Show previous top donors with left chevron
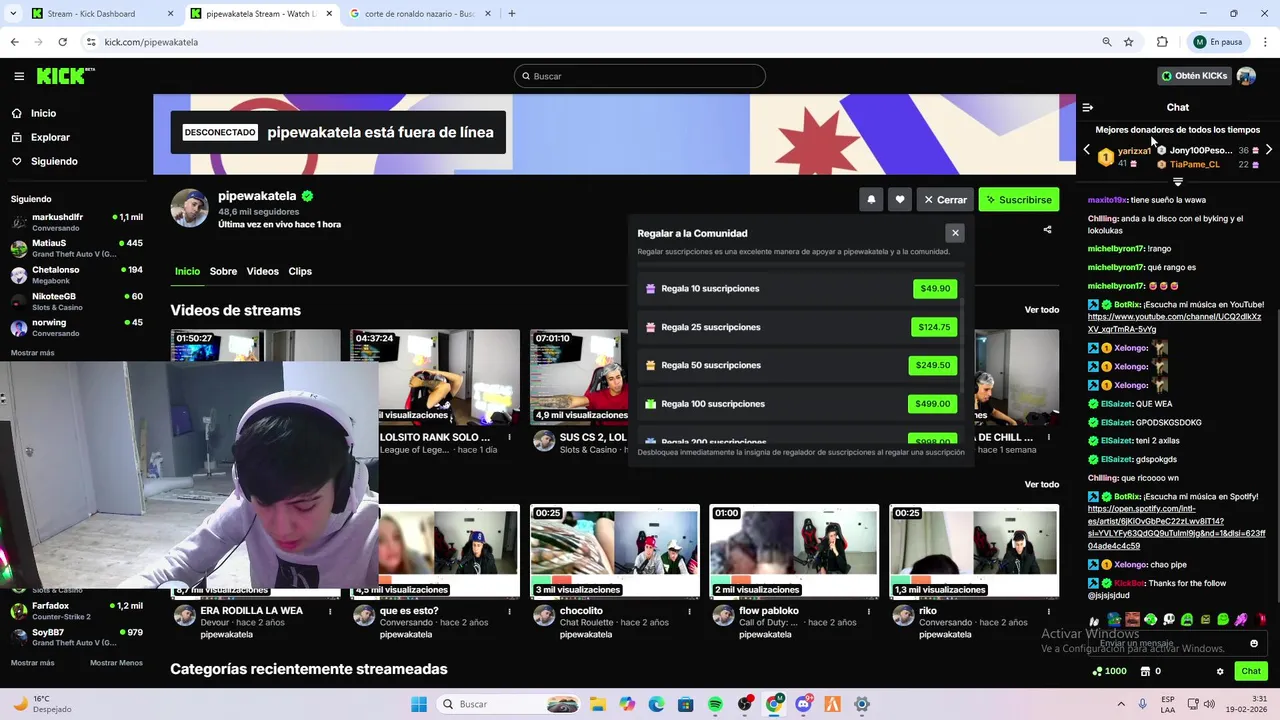 tap(1087, 150)
